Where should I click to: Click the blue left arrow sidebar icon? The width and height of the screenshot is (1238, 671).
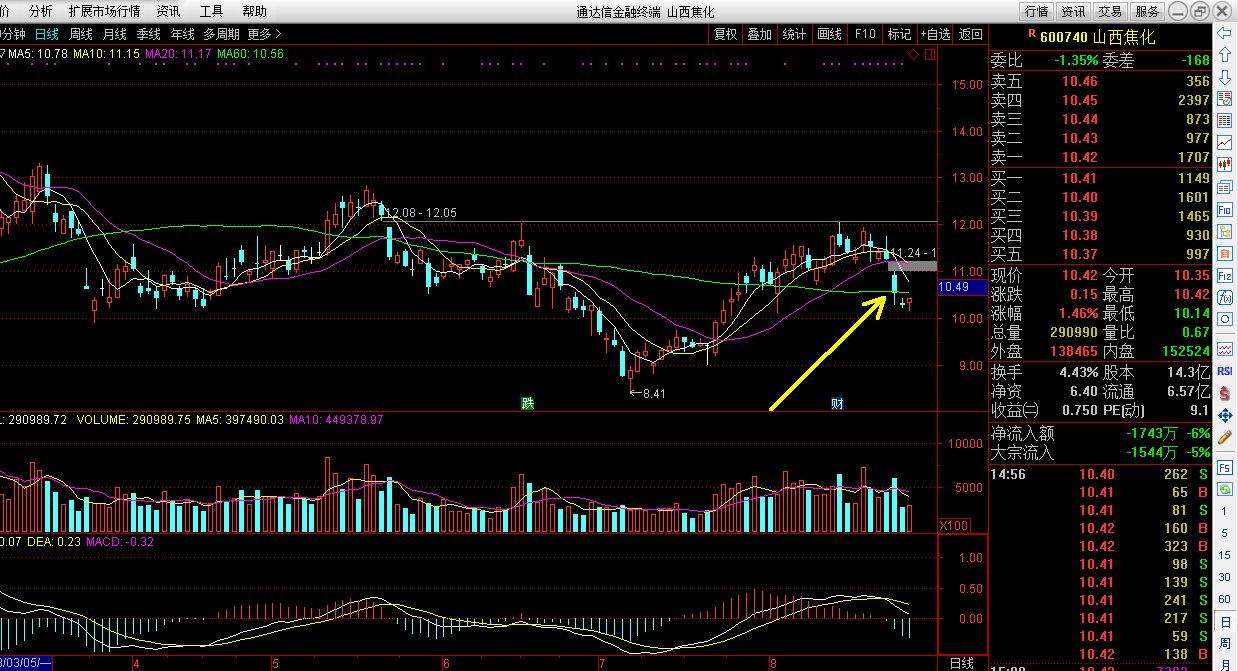[x=1224, y=33]
